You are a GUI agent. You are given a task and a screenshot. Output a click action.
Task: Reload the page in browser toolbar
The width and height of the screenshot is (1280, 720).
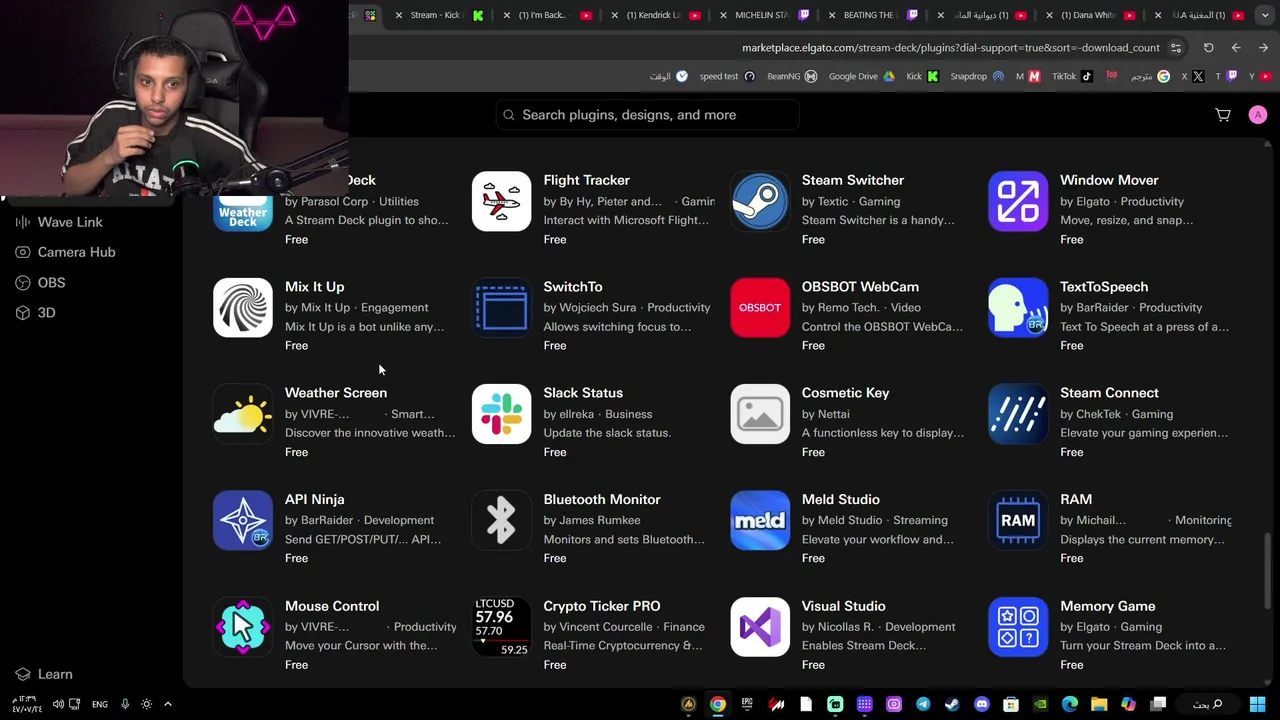click(x=1208, y=48)
